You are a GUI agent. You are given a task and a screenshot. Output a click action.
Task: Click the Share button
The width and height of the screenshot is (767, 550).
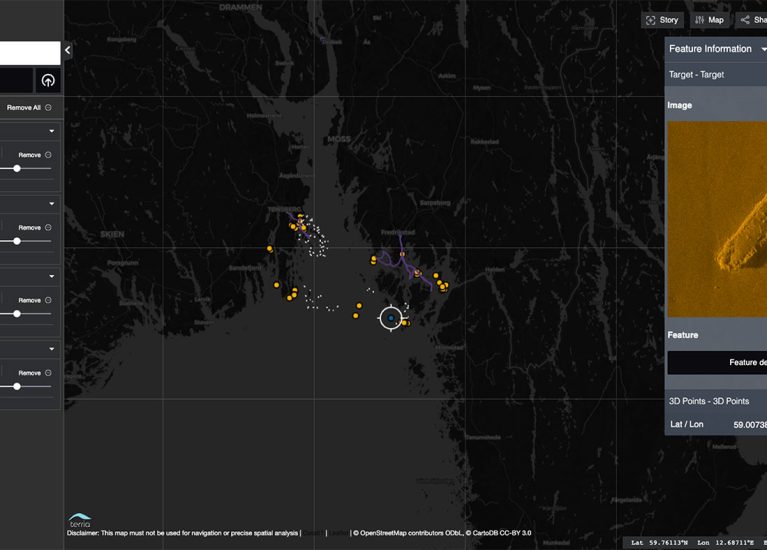[752, 20]
